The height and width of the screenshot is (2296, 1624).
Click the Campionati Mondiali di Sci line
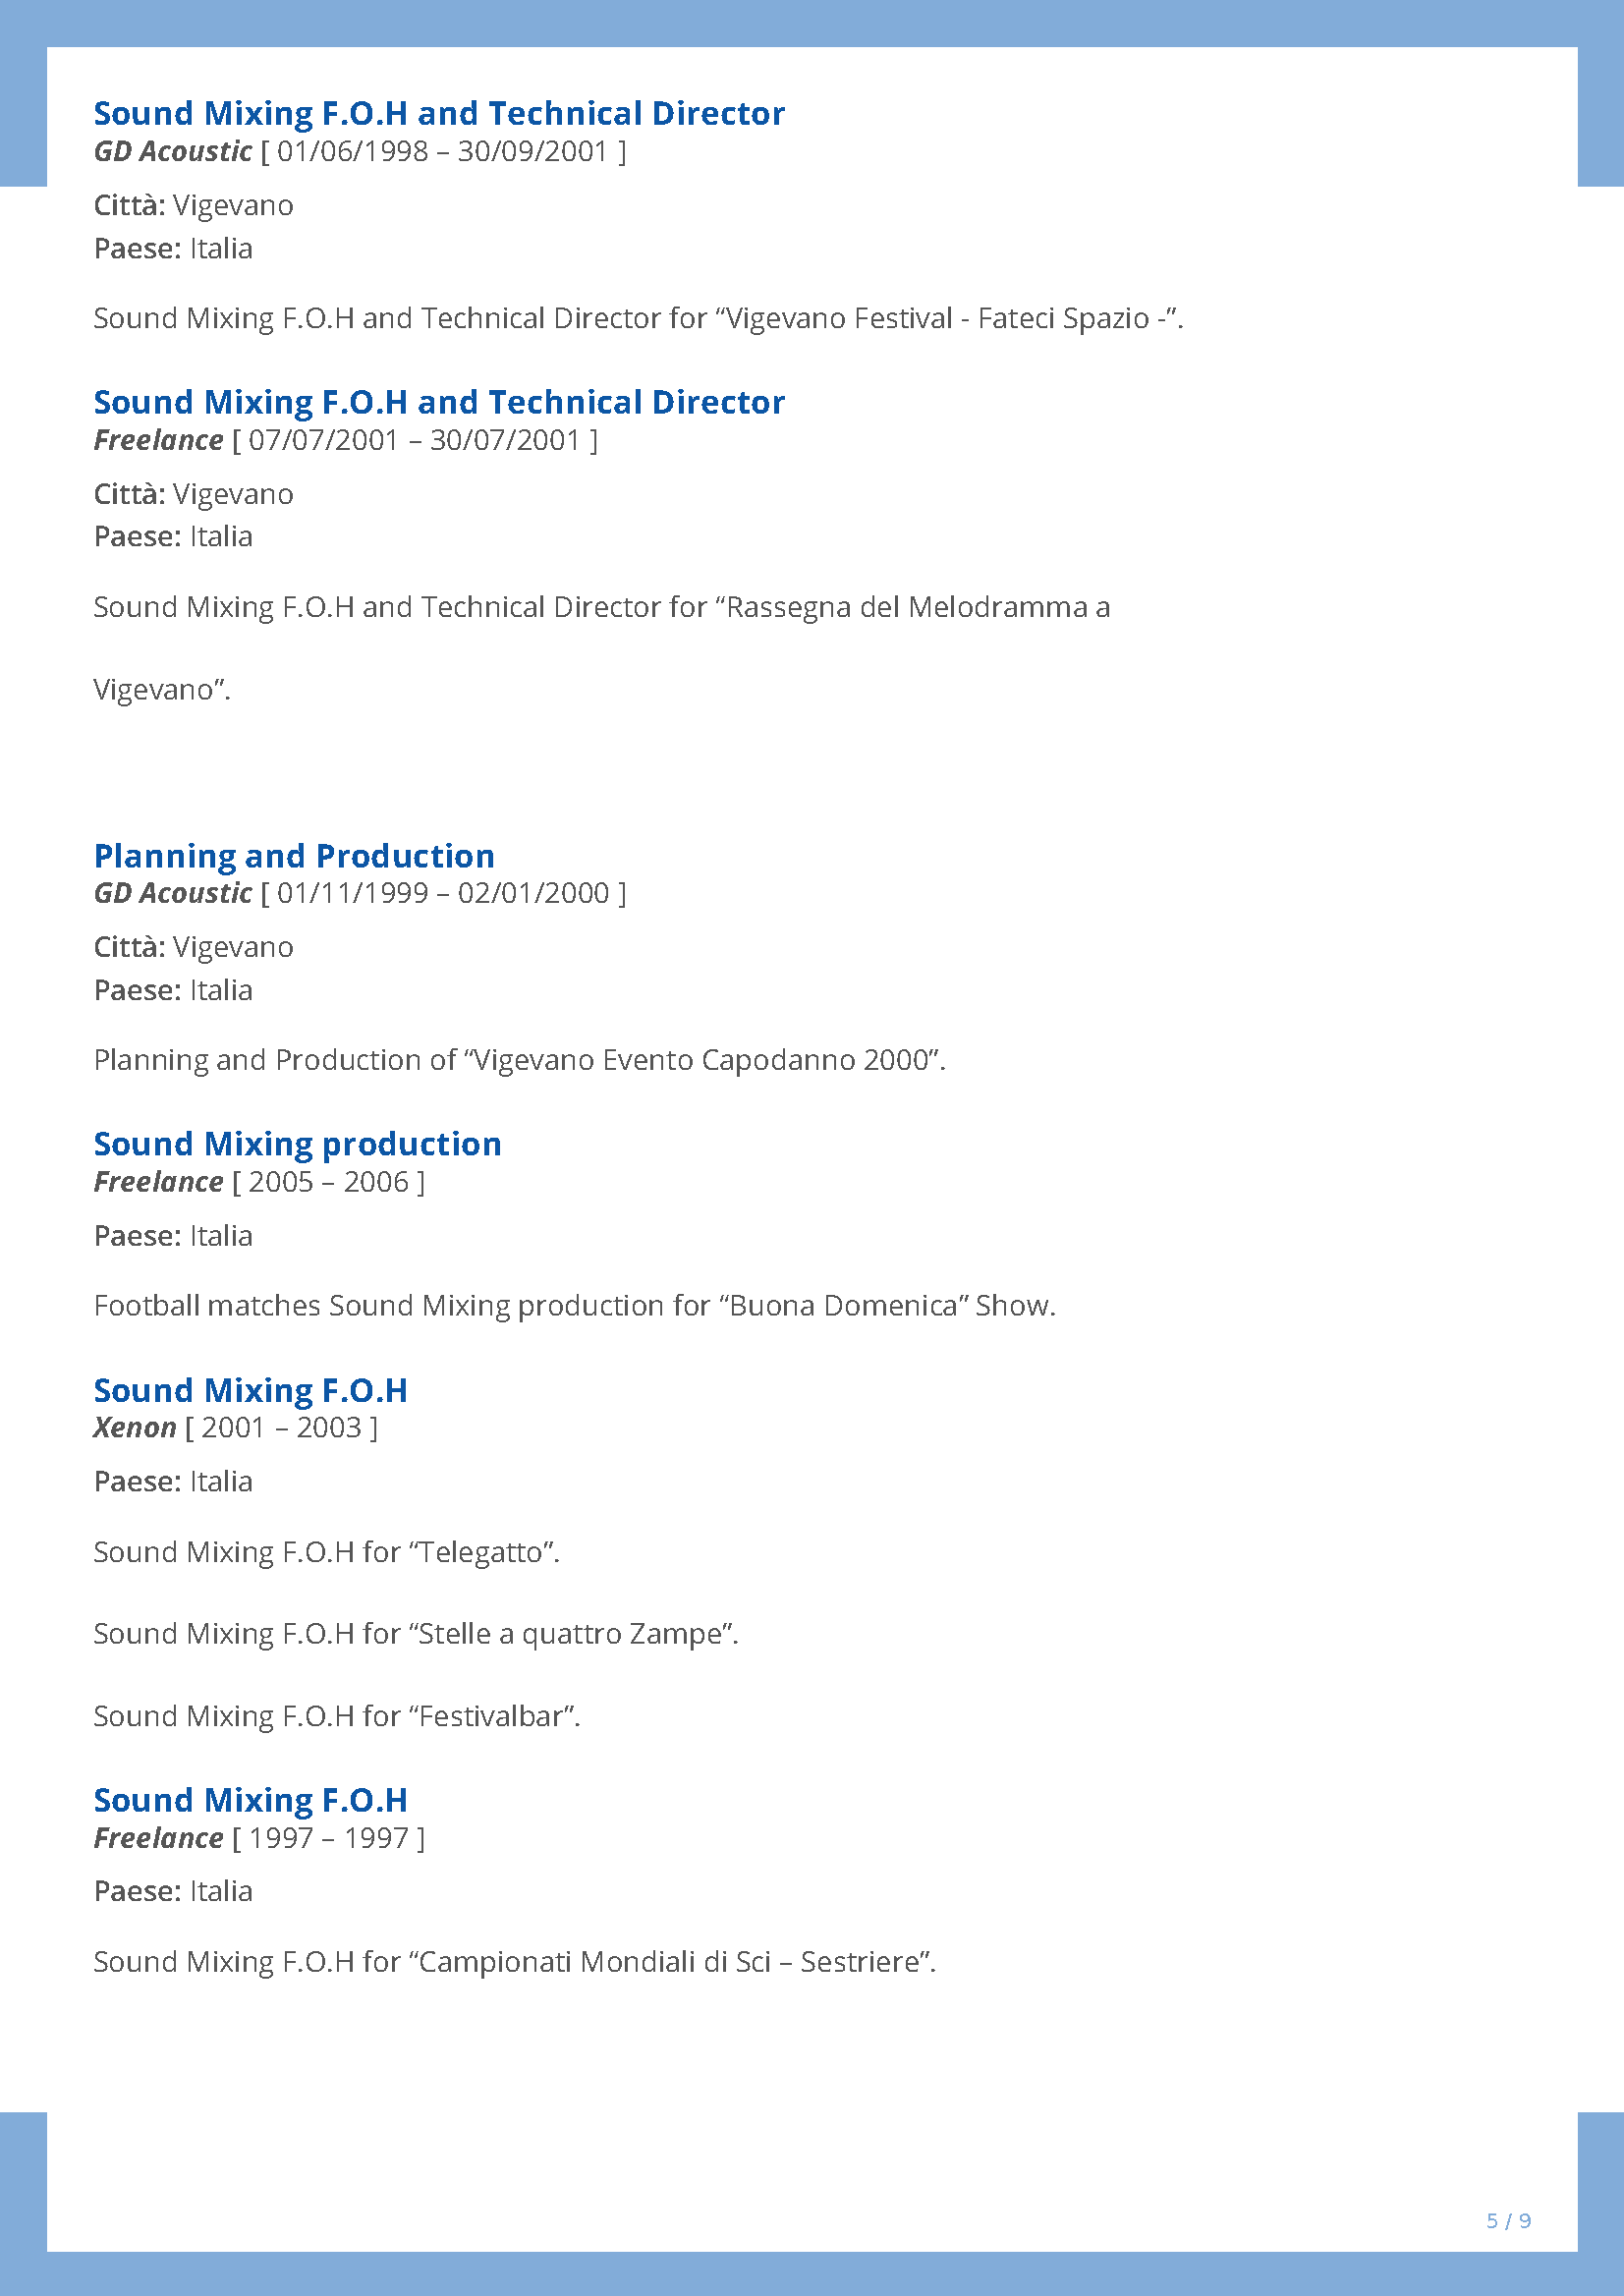514,1962
